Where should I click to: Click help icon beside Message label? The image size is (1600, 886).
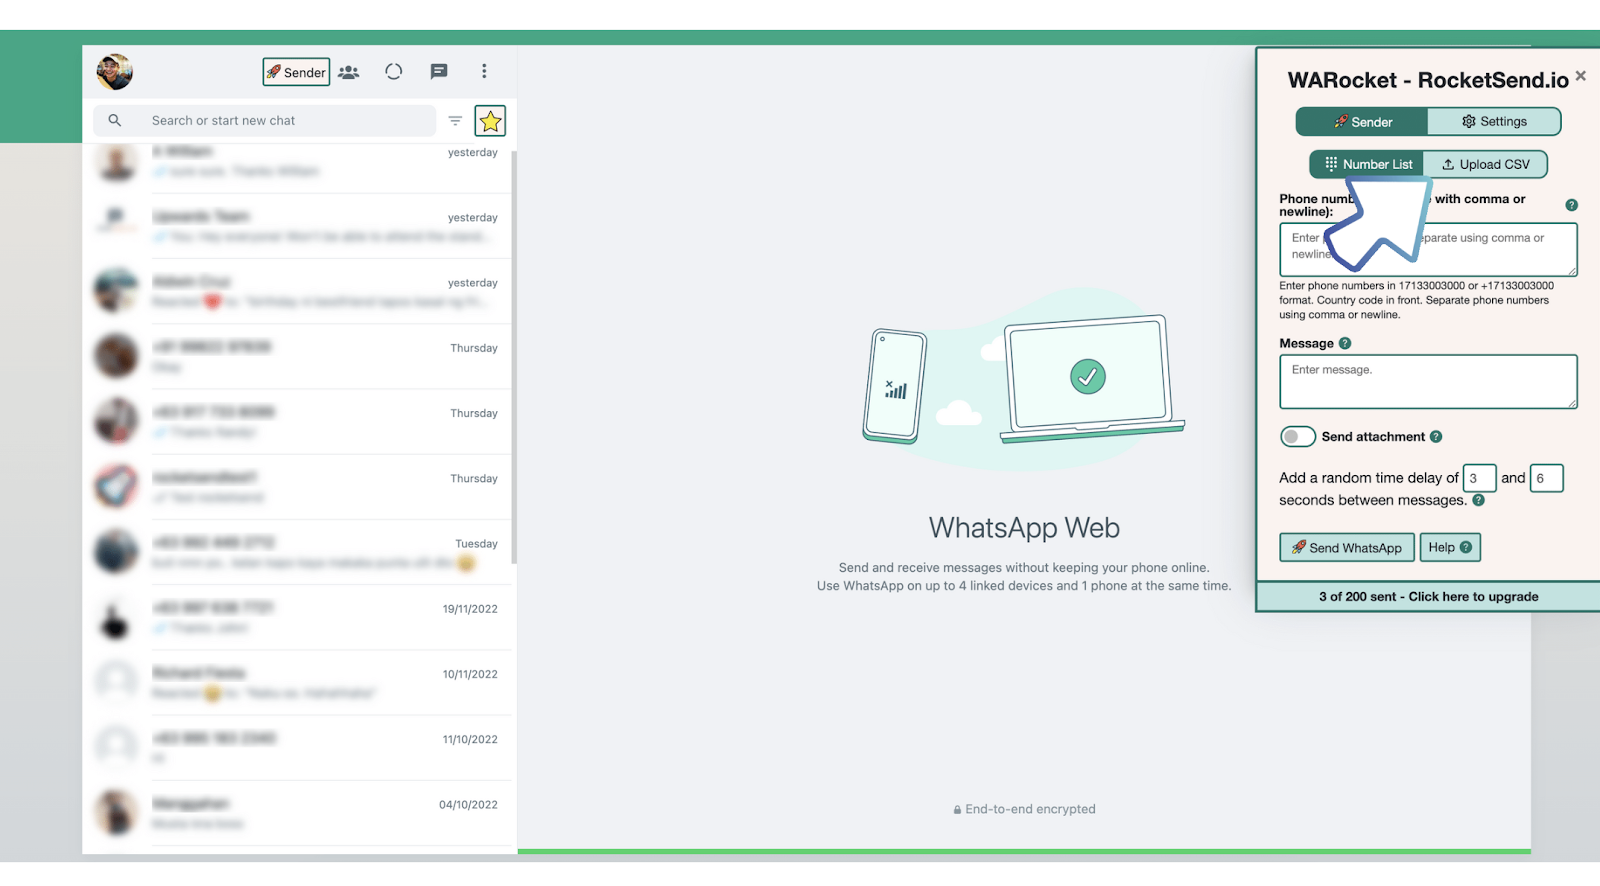[1345, 343]
